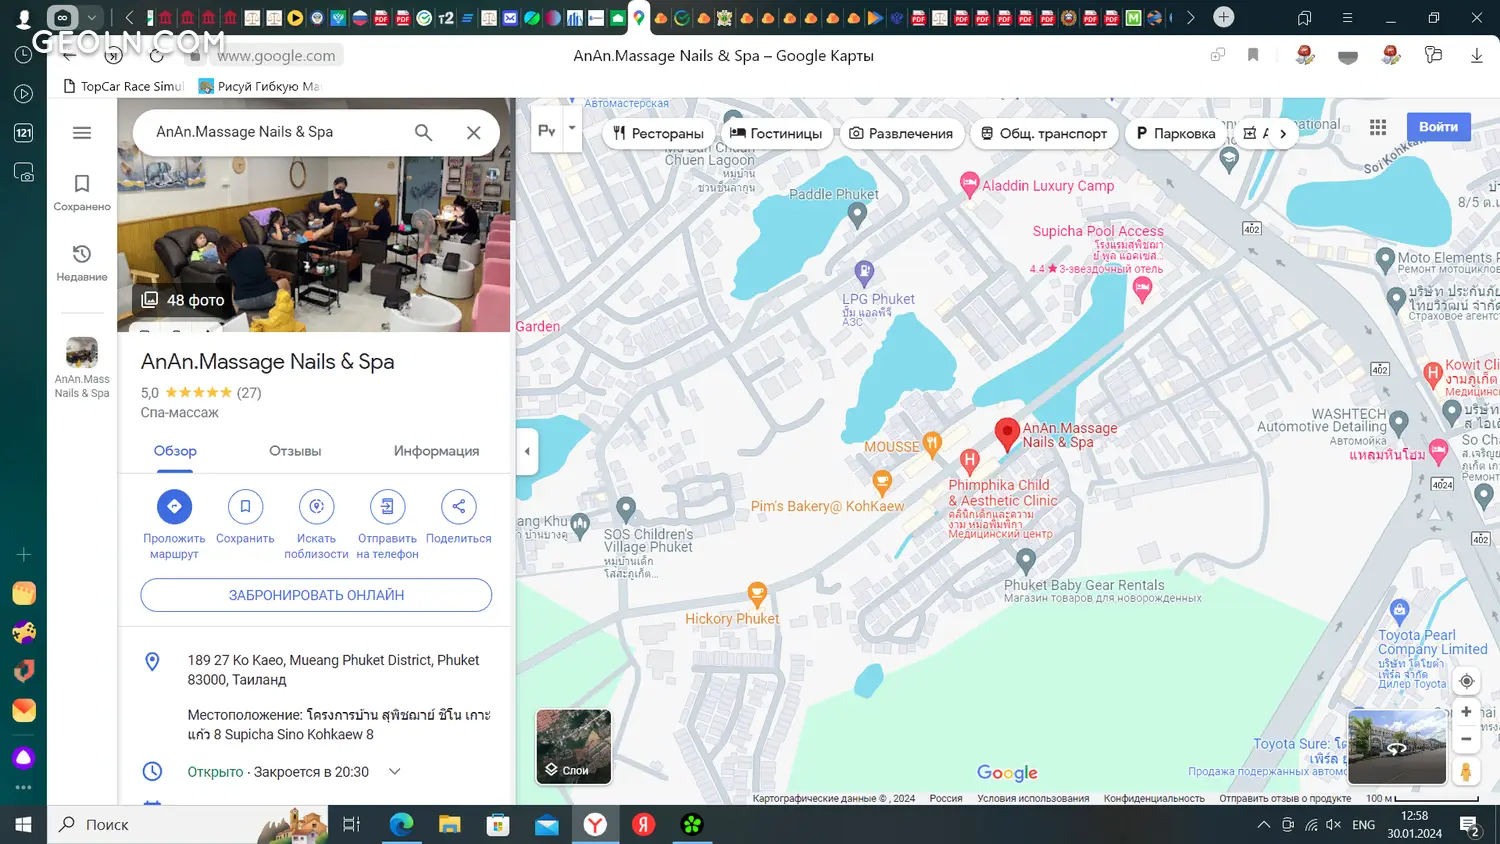Click the magnifier search icon in search box
1500x844 pixels.
[x=423, y=132]
